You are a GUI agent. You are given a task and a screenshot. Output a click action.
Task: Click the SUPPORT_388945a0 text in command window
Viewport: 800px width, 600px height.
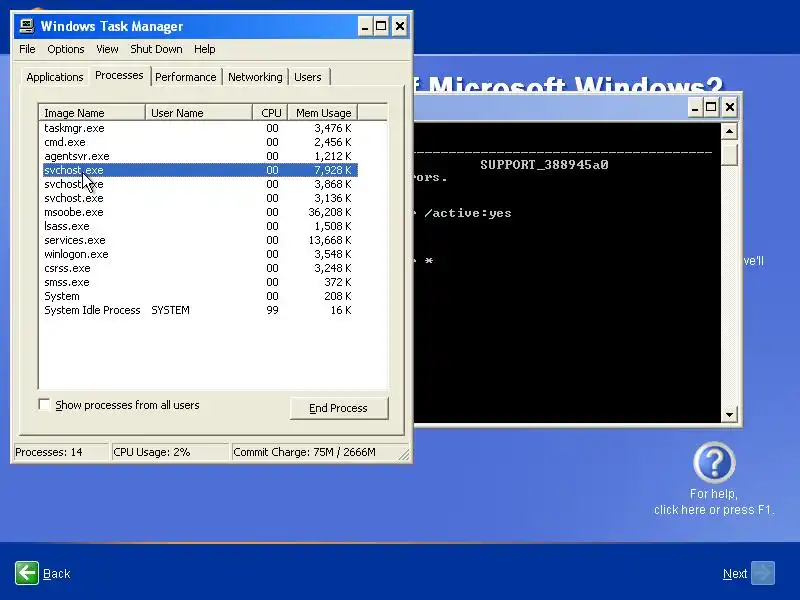click(544, 165)
